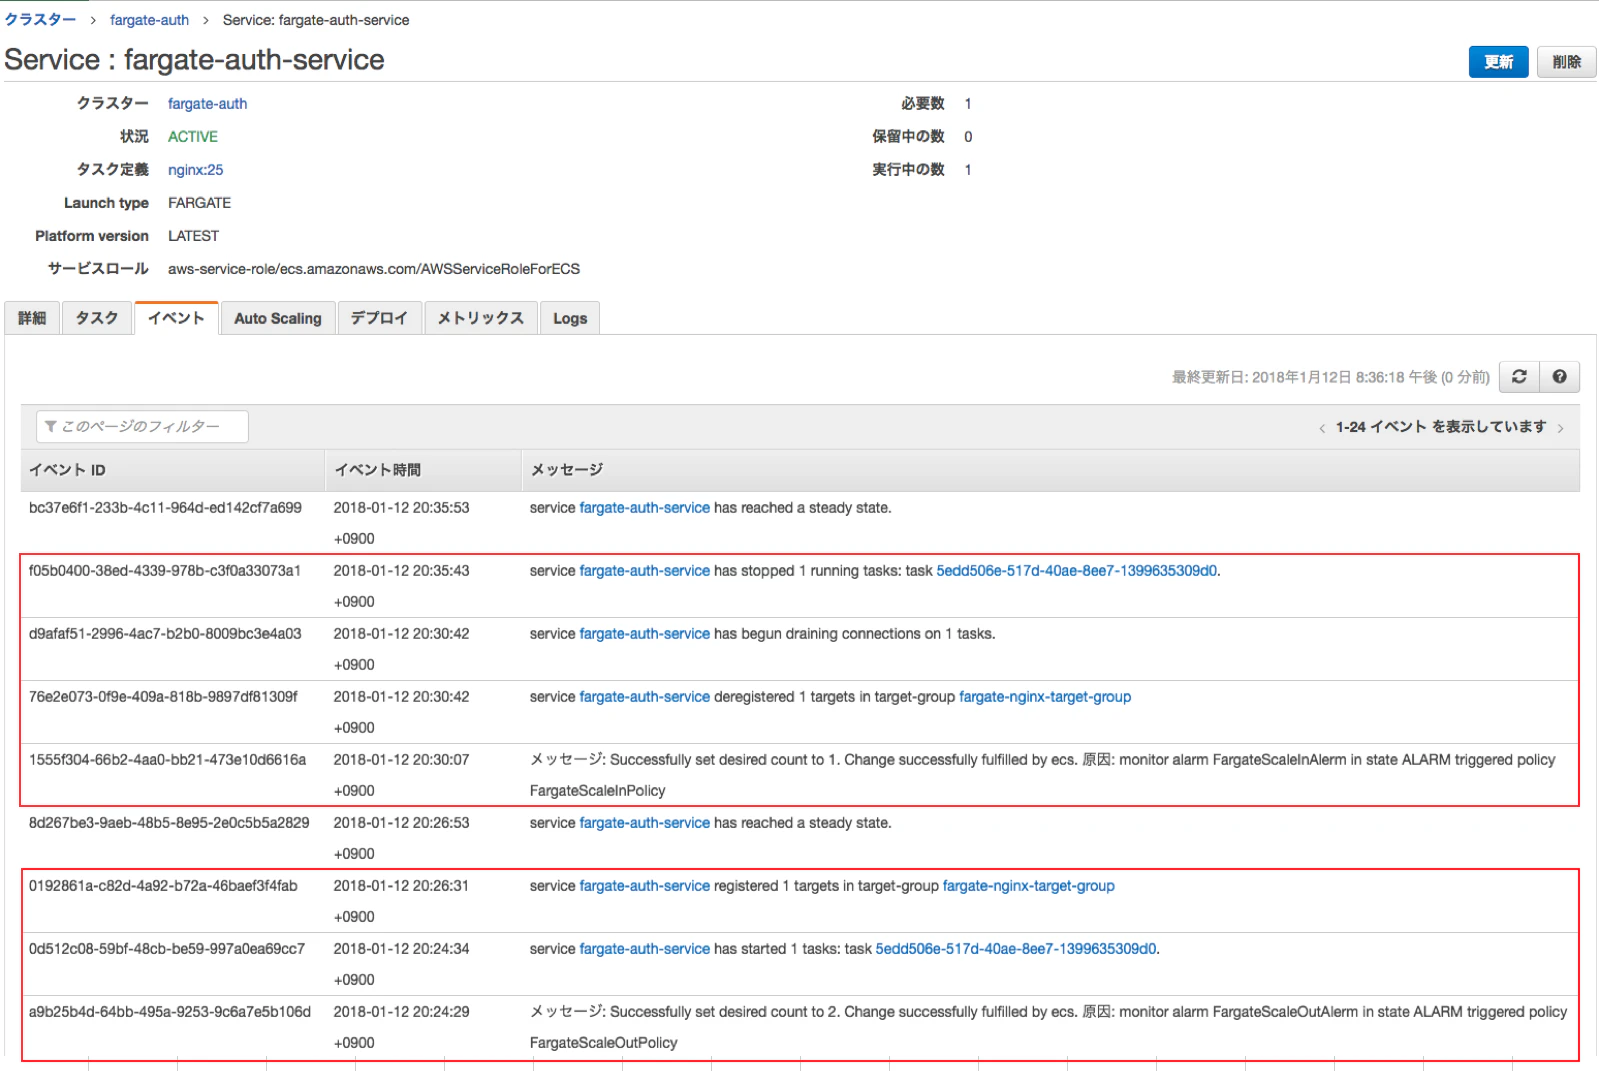Click the filter funnel icon
This screenshot has height=1071, width=1599.
51,426
